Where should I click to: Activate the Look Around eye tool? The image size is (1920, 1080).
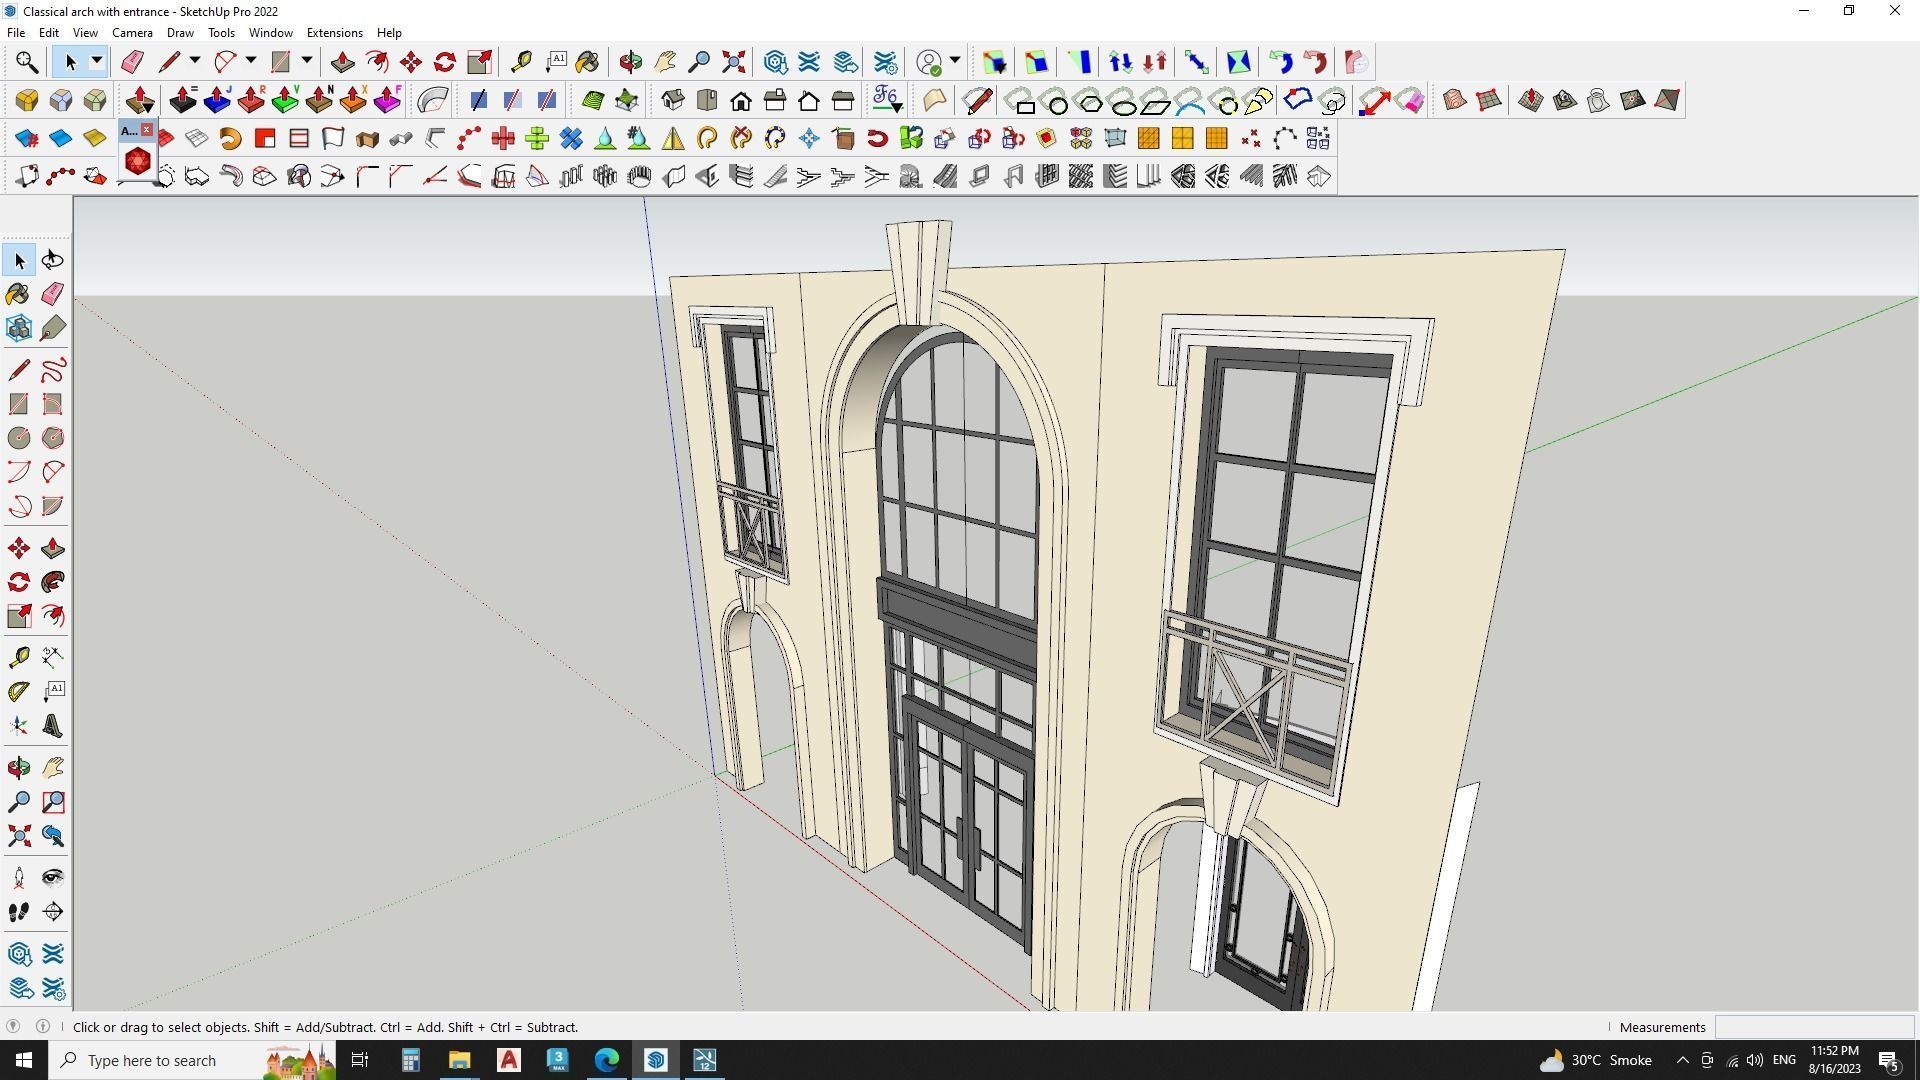pyautogui.click(x=52, y=879)
